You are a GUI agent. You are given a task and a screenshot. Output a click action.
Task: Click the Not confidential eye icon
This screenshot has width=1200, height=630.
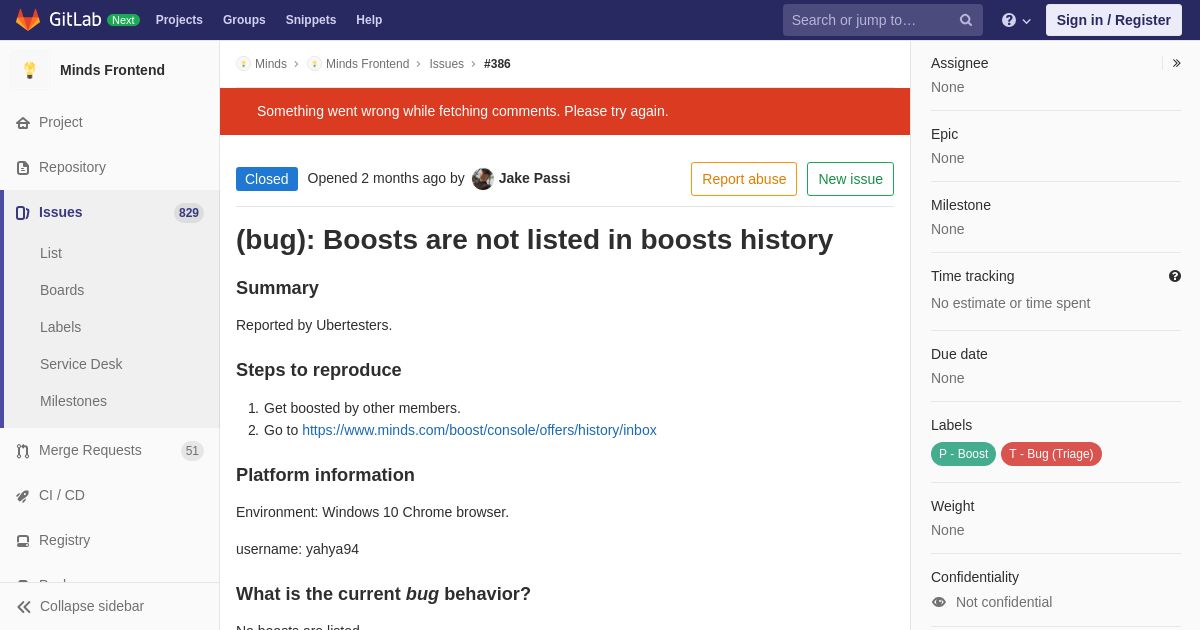[x=939, y=602]
